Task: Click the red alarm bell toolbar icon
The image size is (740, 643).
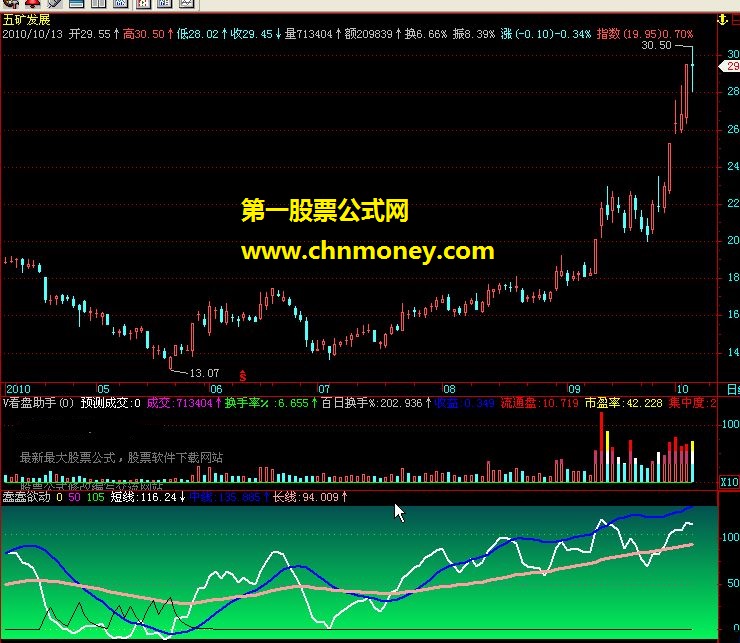Action: point(32,4)
